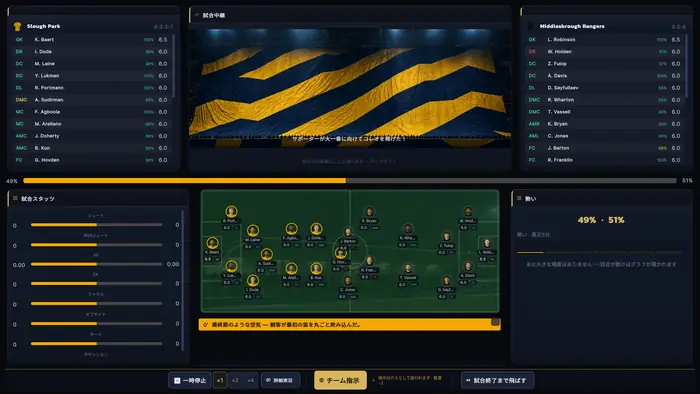Set match speed to ×1
This screenshot has width=700, height=394.
[220, 380]
